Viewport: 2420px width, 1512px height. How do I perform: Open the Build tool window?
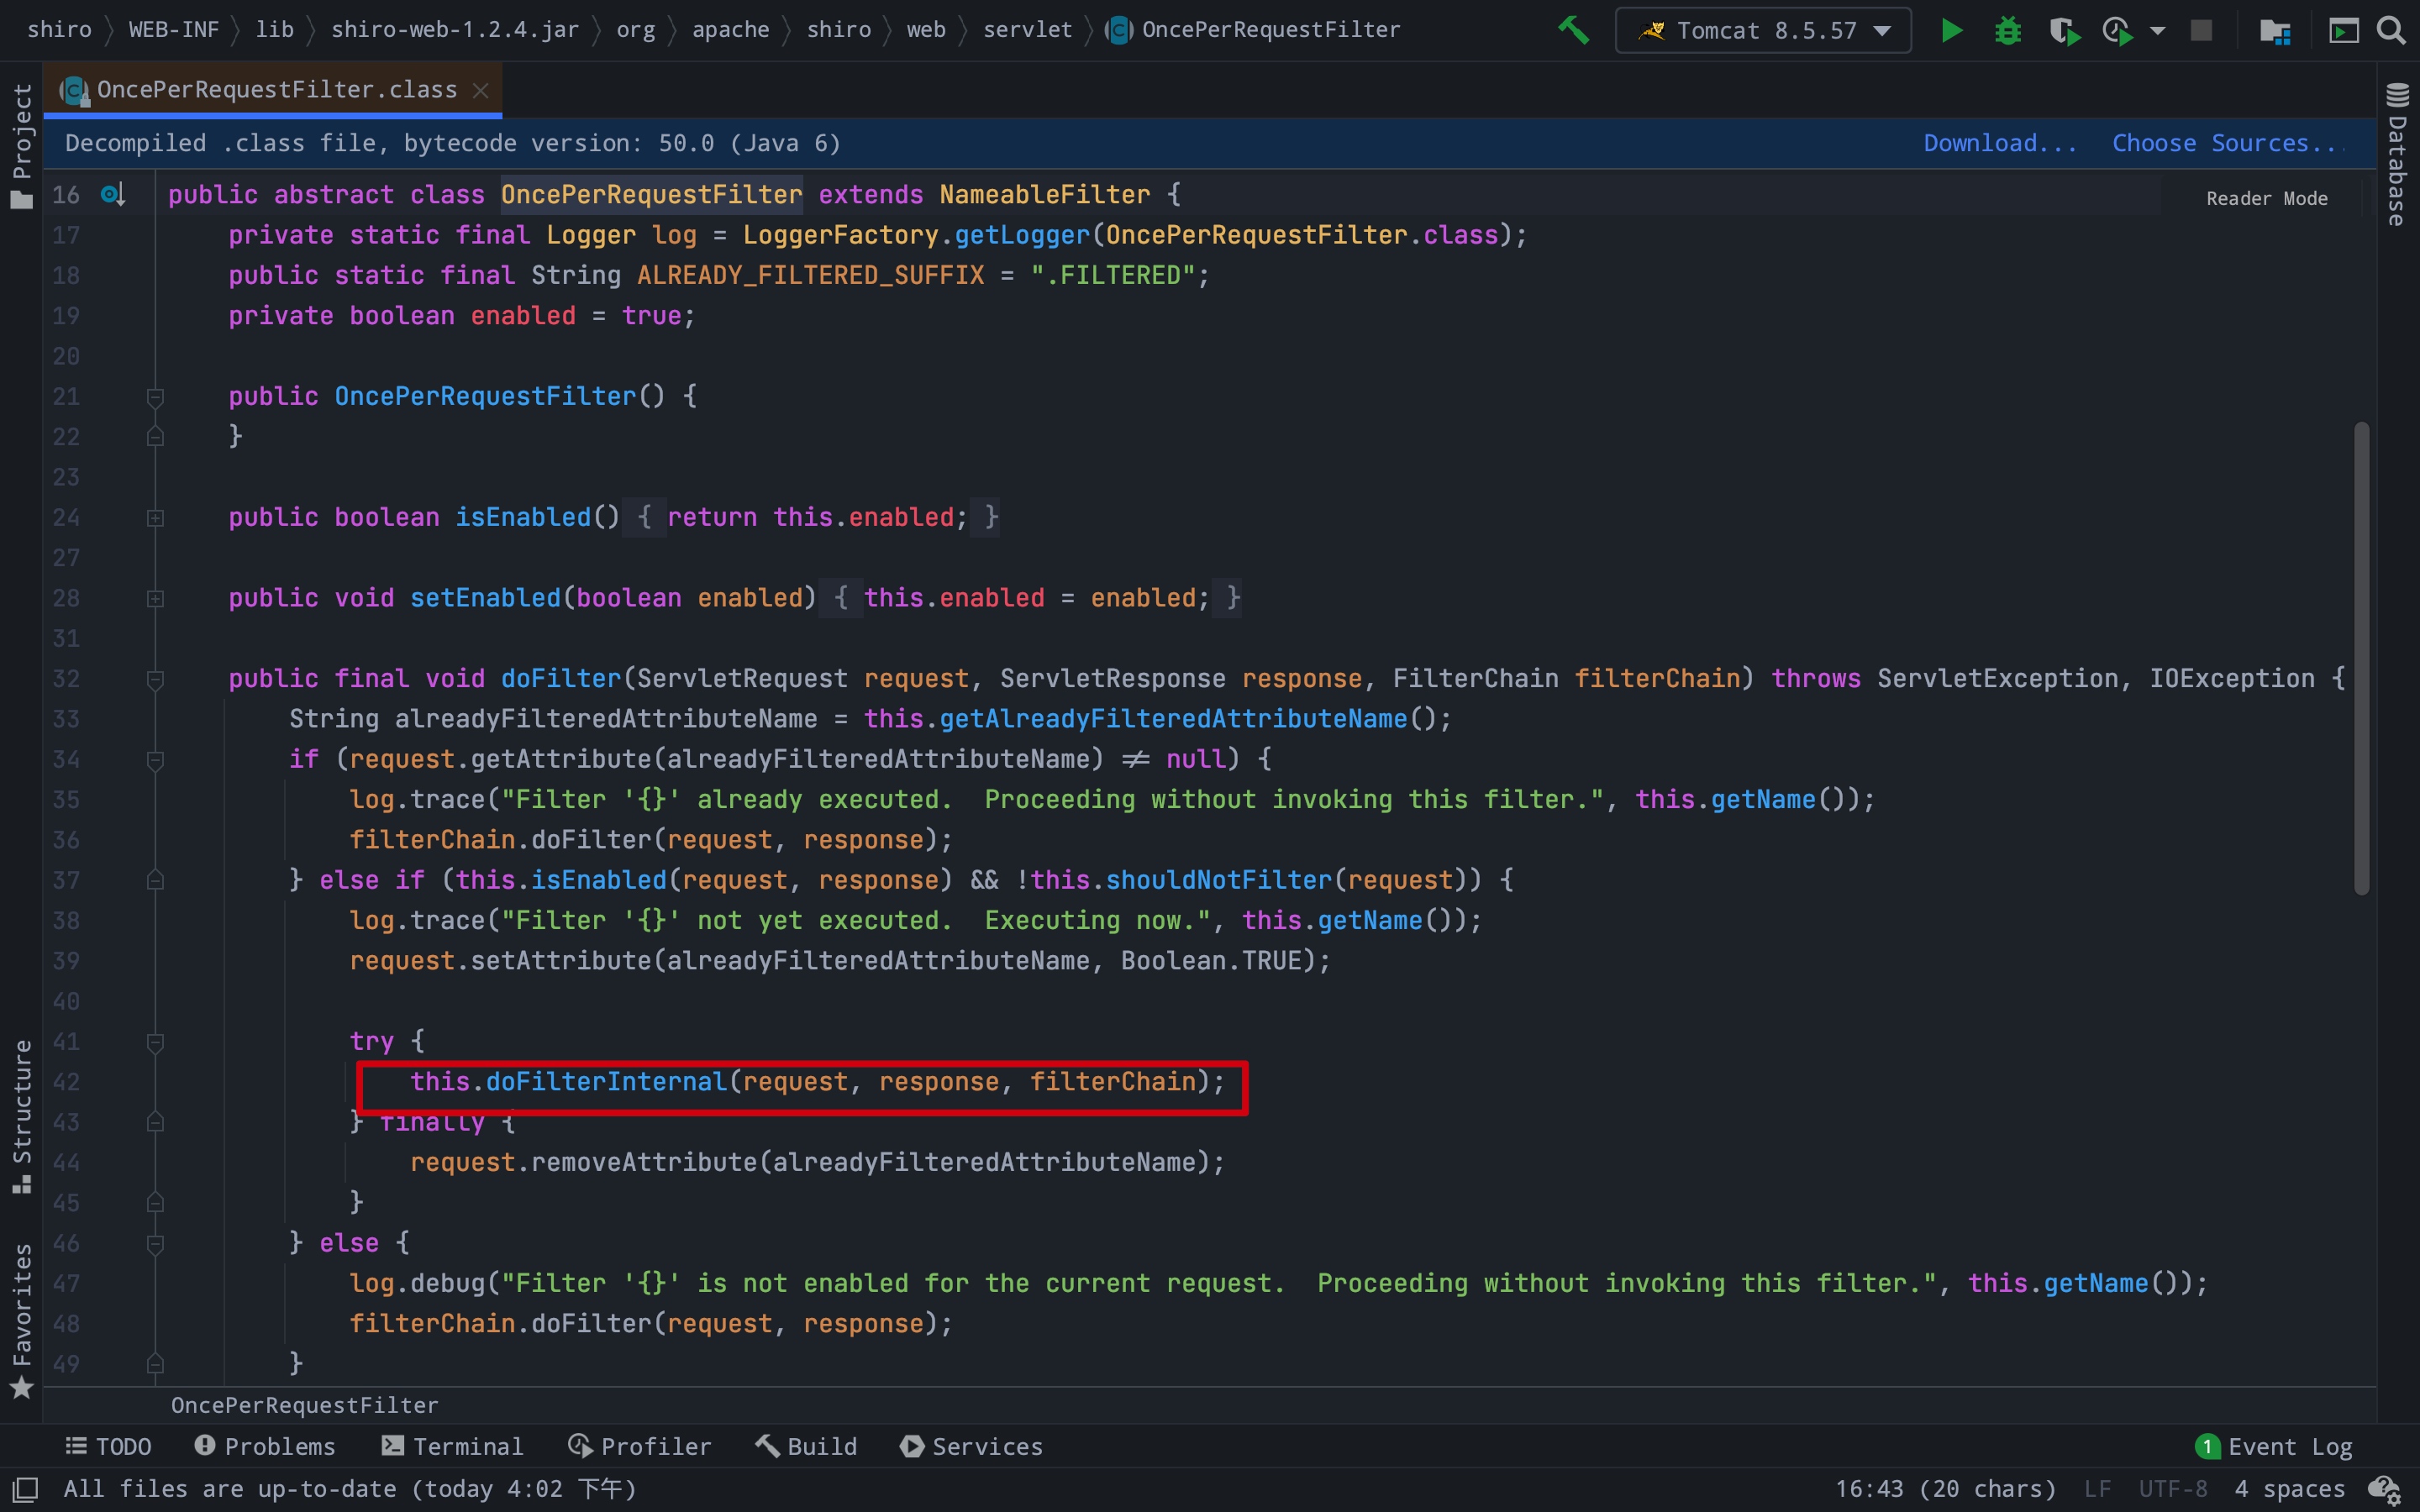(x=806, y=1446)
